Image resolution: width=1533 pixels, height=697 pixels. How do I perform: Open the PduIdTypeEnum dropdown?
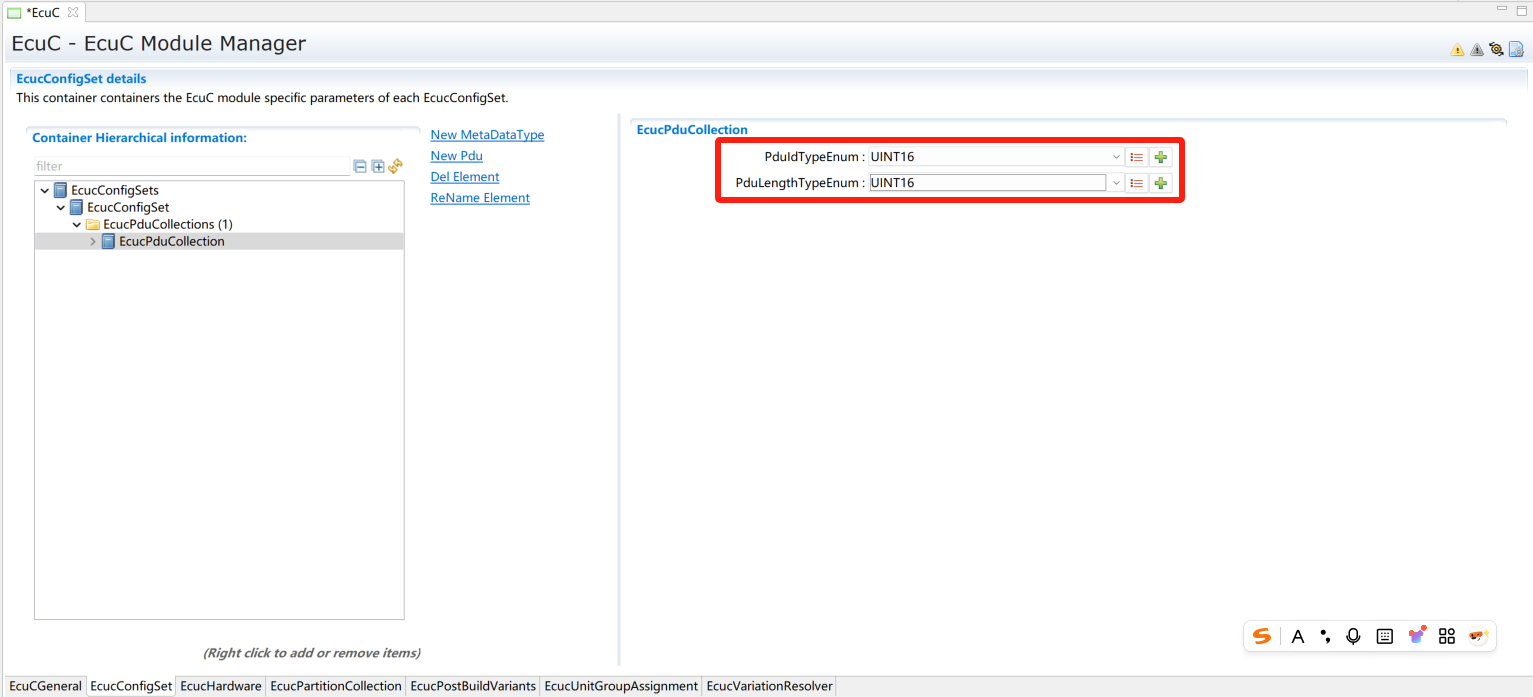coord(1116,157)
